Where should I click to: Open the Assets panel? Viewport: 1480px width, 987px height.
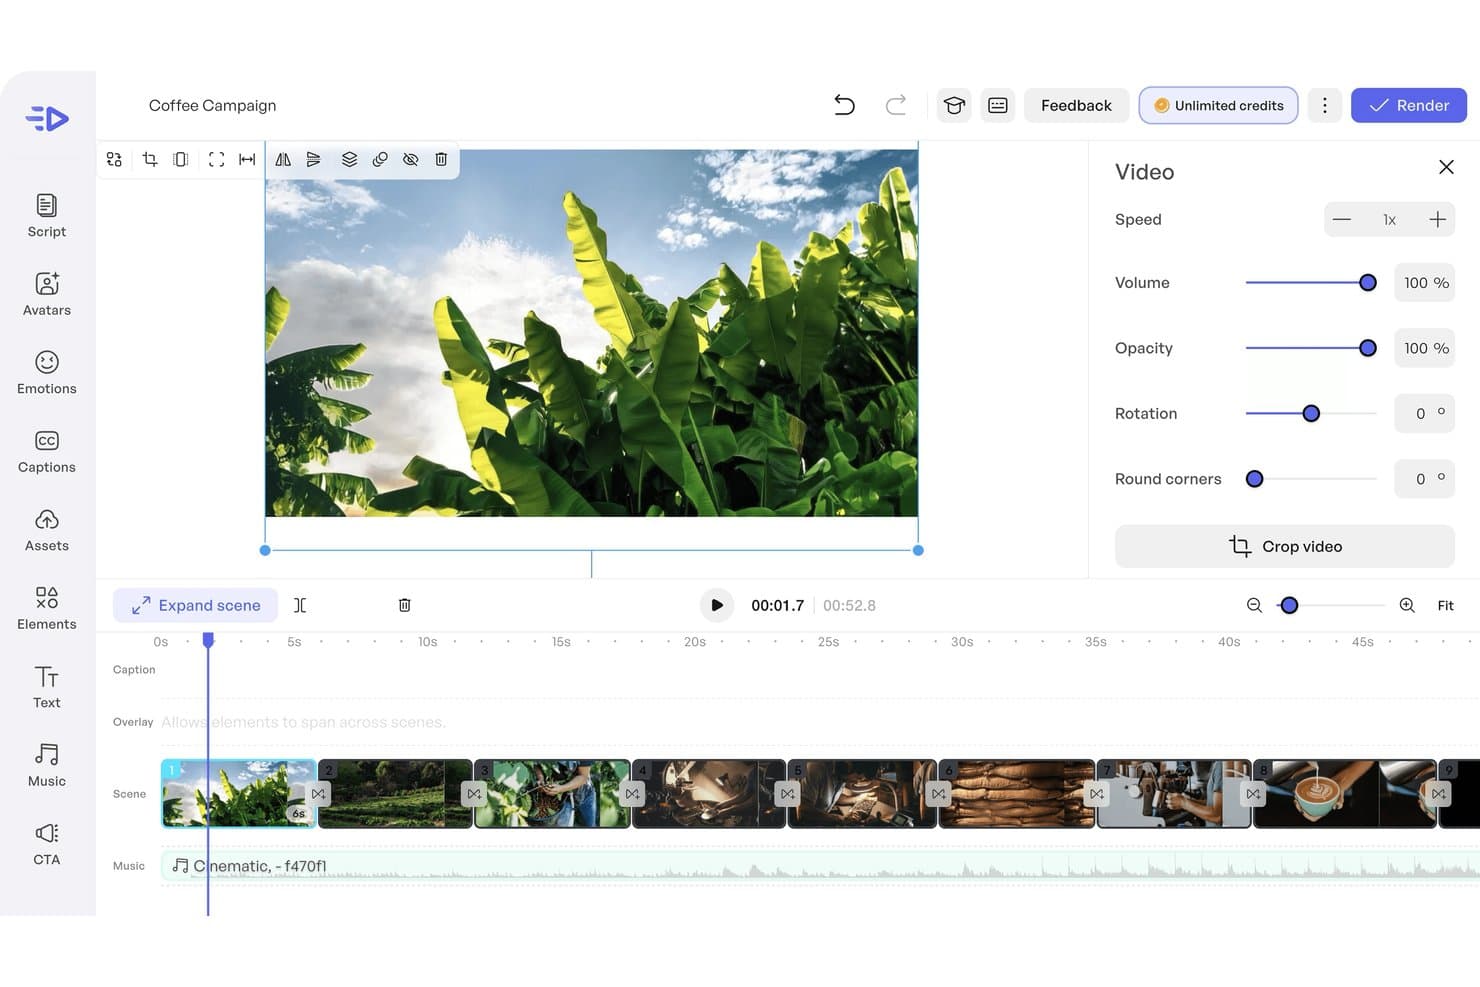[x=47, y=529]
